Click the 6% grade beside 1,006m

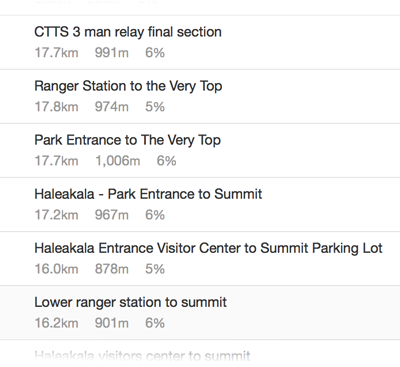[167, 161]
